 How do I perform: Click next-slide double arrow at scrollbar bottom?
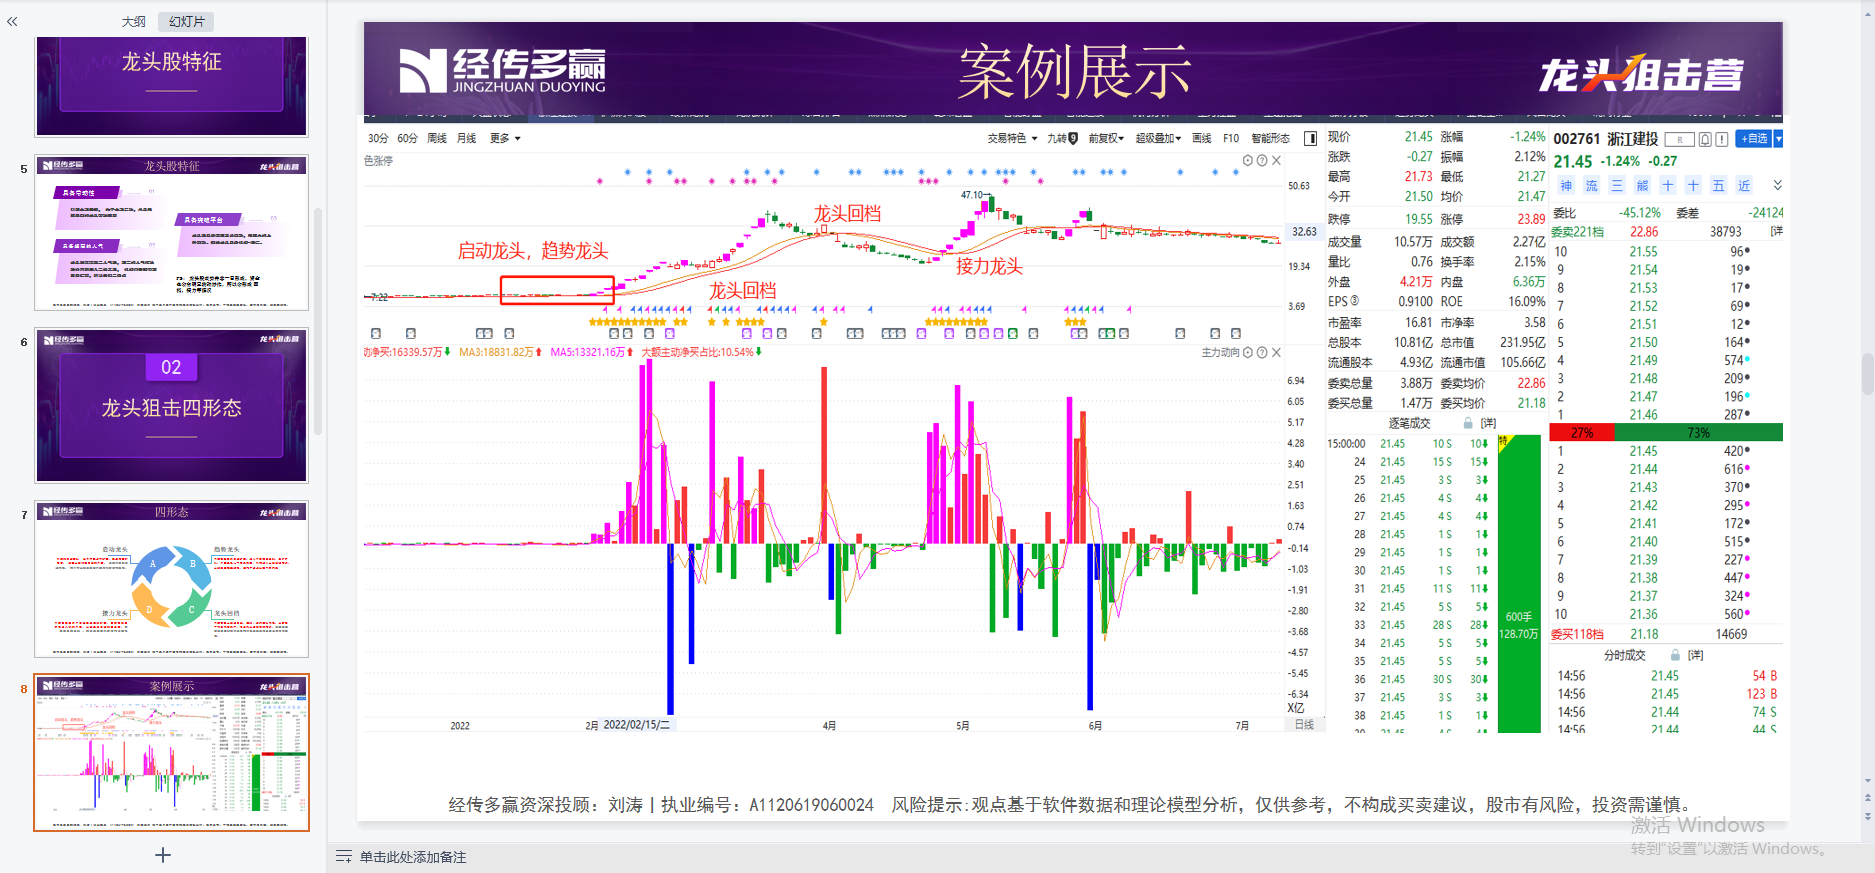click(1867, 816)
